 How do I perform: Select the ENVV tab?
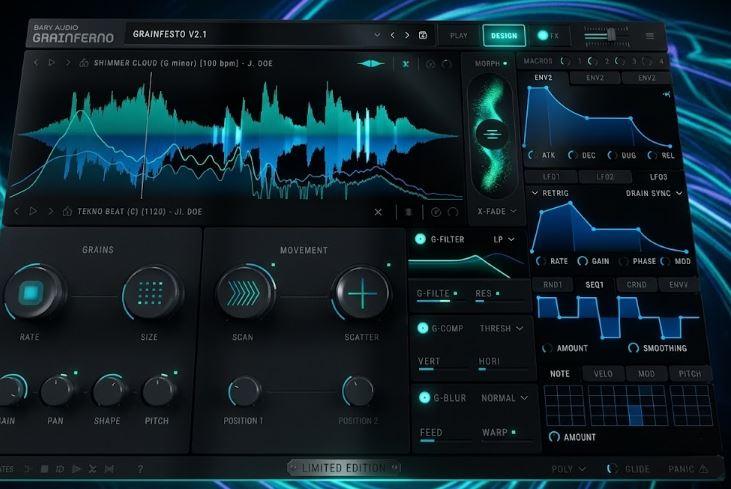tap(678, 284)
